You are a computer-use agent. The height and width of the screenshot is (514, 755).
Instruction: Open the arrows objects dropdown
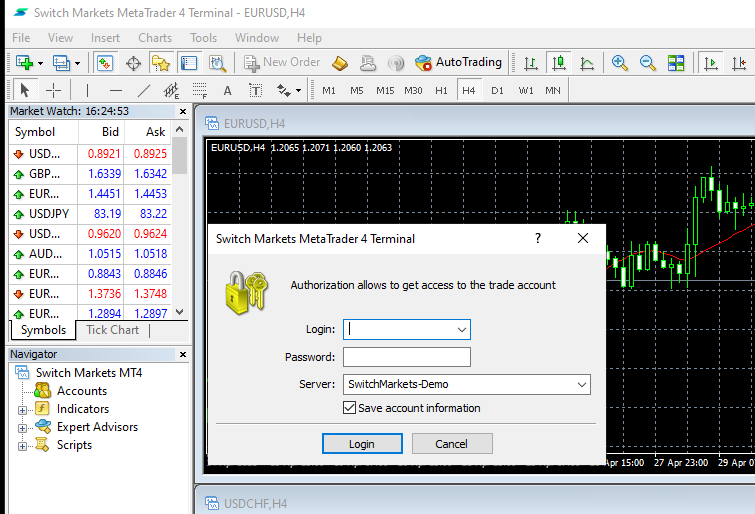(299, 91)
